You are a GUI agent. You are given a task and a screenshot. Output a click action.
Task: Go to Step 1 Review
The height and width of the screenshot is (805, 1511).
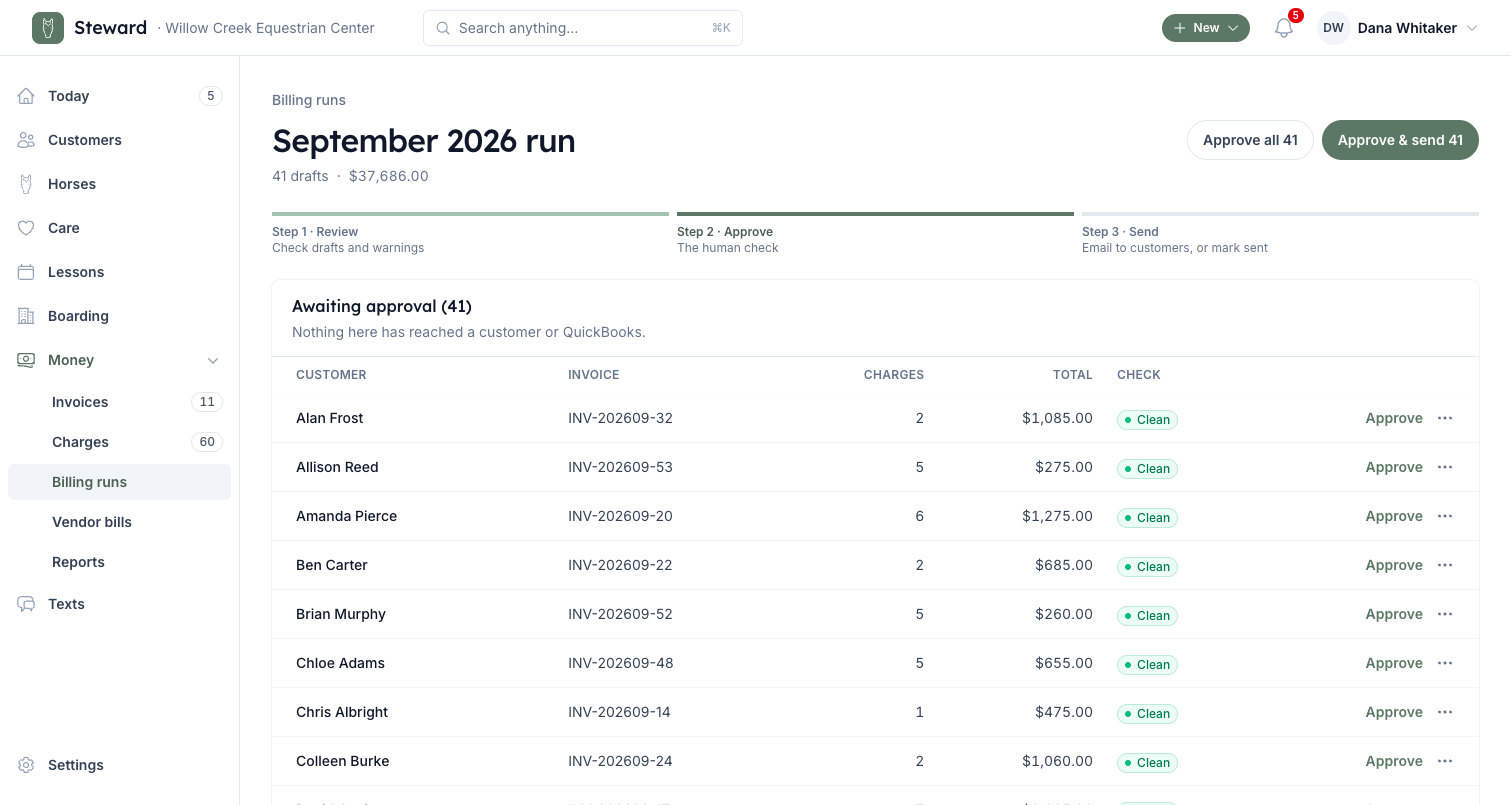[x=470, y=234]
